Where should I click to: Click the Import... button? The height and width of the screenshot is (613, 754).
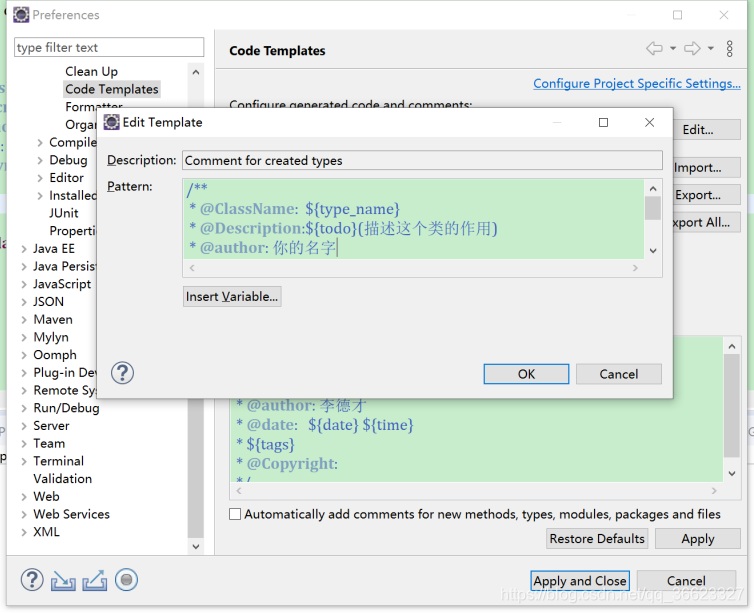pos(707,168)
